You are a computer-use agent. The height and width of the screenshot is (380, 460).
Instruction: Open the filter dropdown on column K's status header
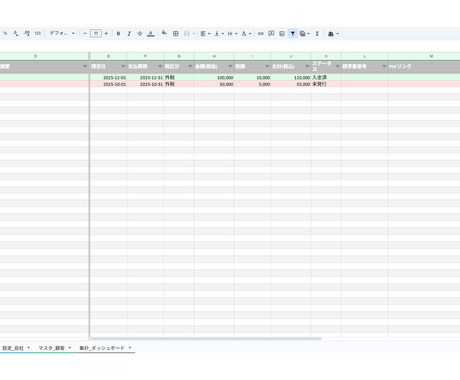(337, 67)
